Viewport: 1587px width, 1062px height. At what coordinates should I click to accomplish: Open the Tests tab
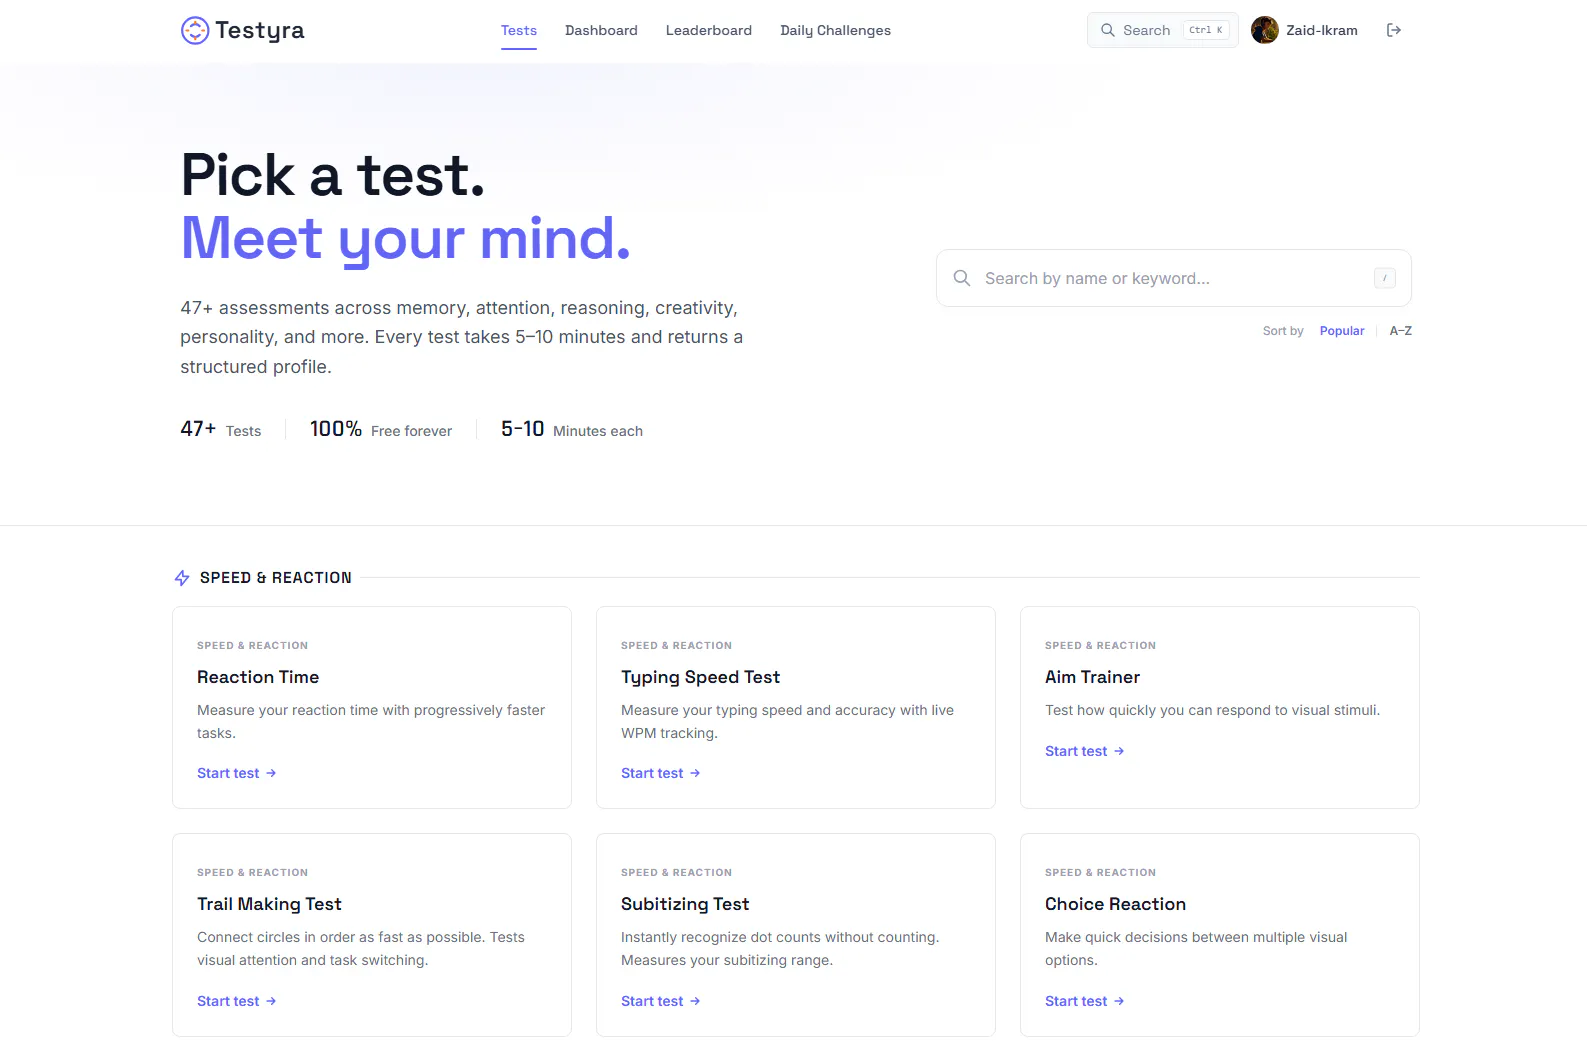(519, 30)
